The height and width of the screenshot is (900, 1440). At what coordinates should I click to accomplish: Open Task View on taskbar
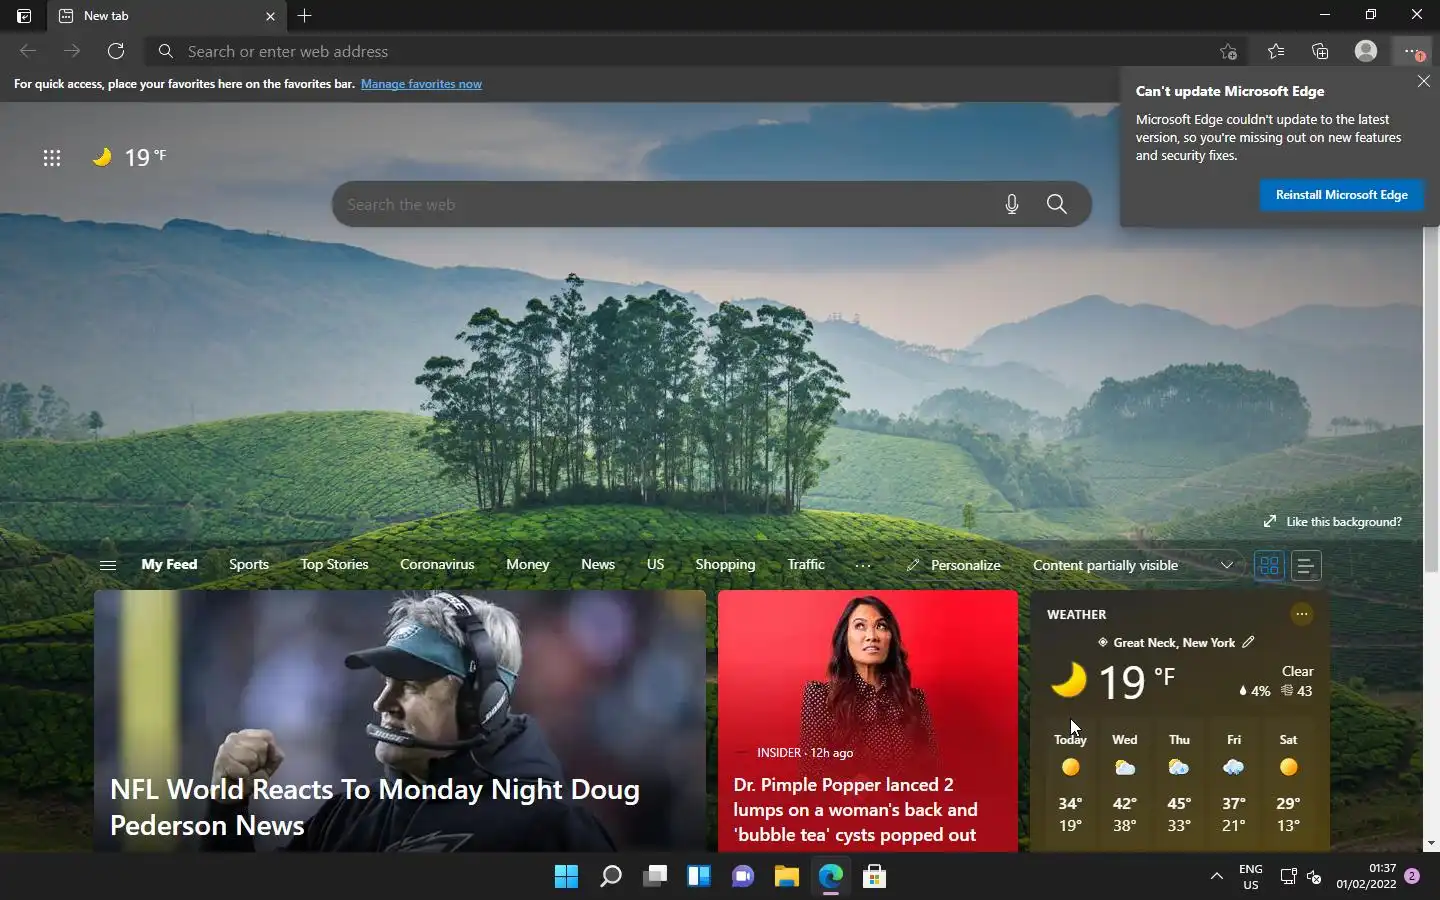pyautogui.click(x=655, y=876)
